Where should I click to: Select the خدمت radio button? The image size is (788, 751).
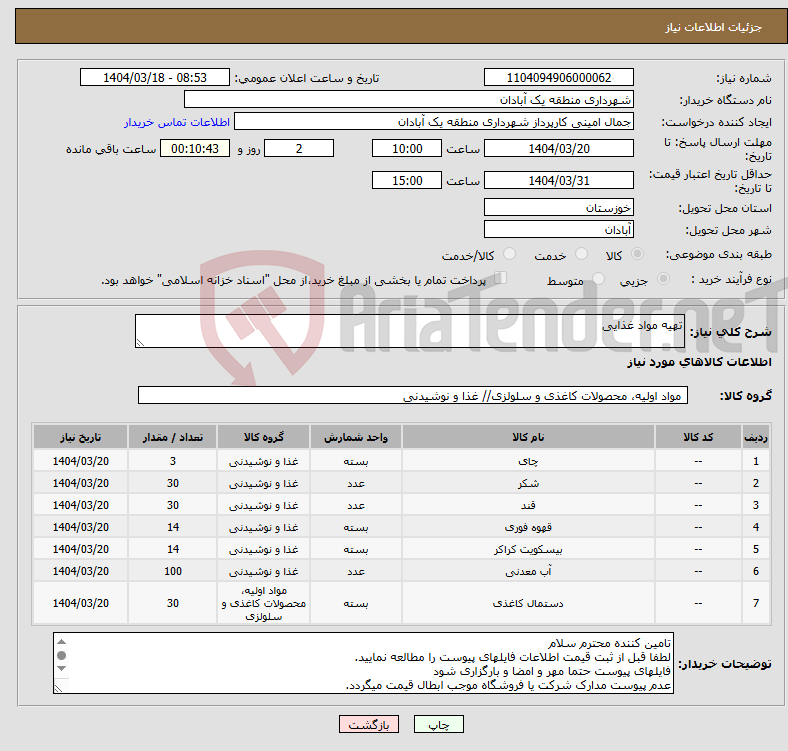click(x=581, y=254)
